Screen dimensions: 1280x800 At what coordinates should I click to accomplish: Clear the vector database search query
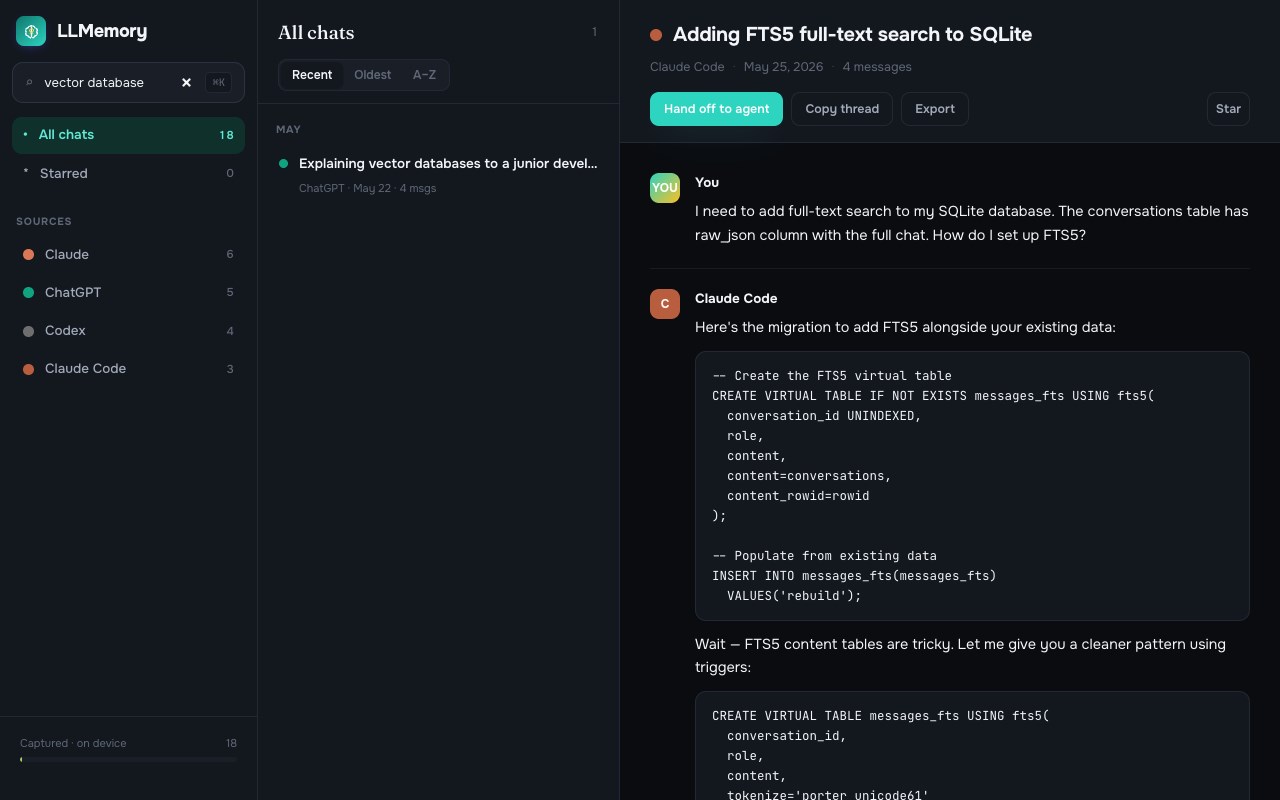tap(186, 82)
